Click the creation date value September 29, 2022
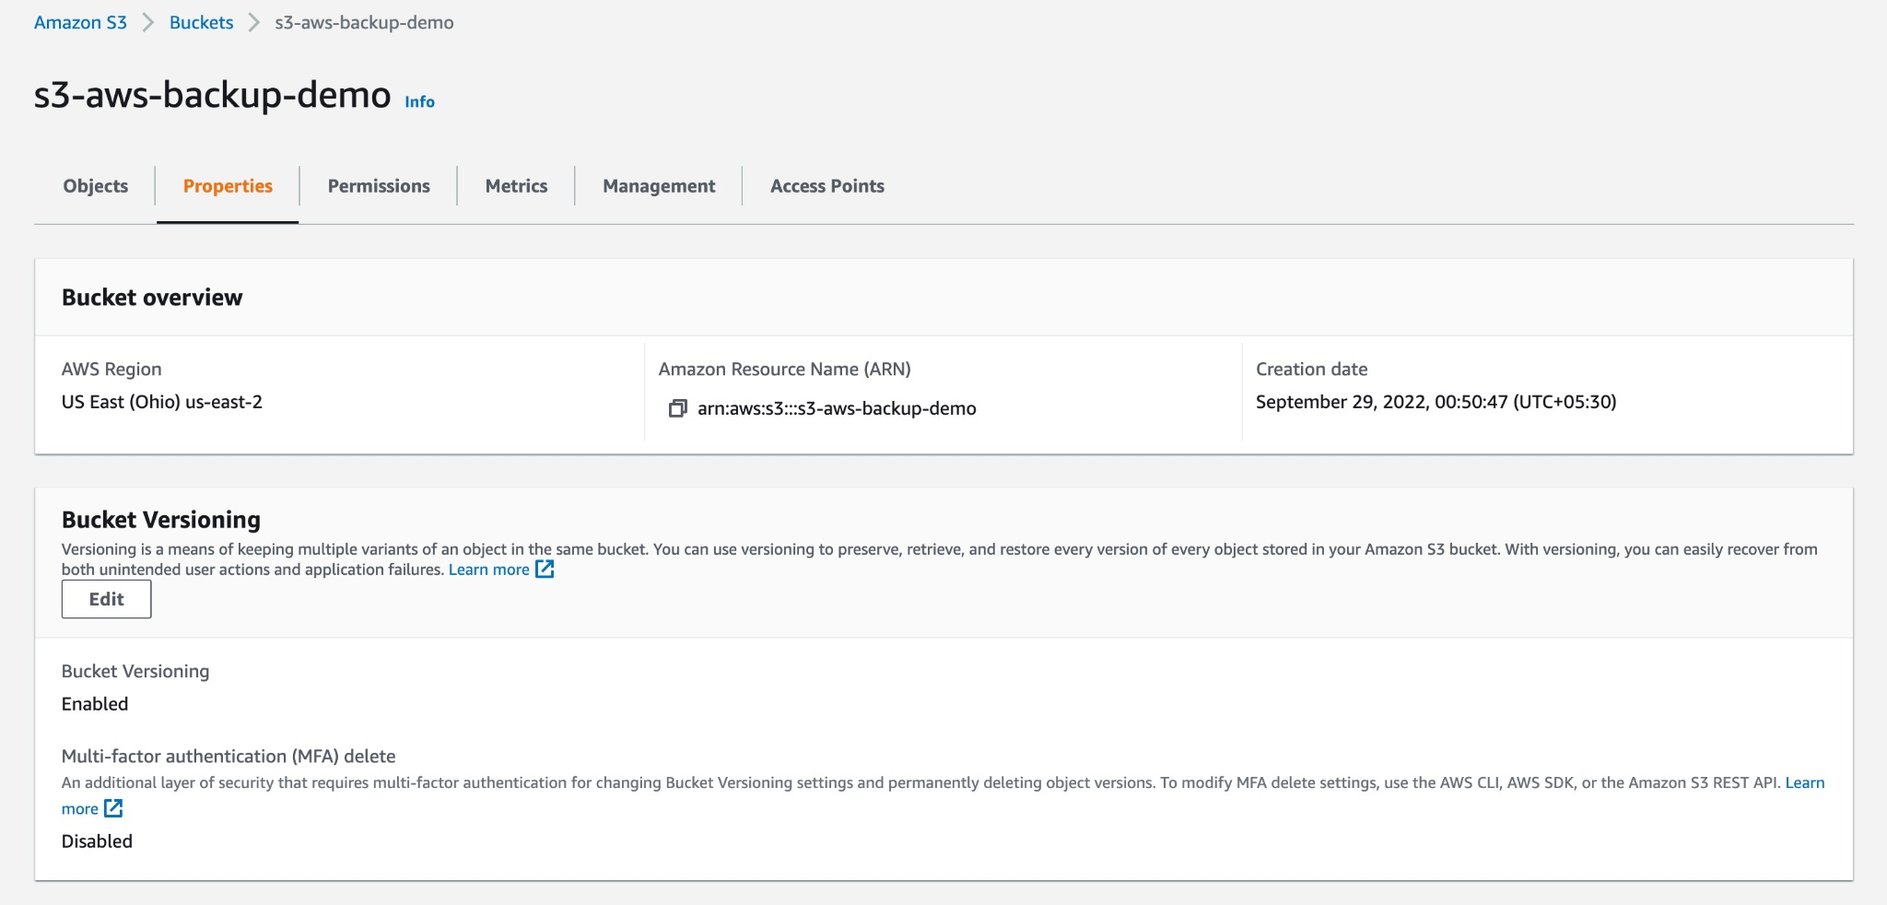1887x905 pixels. tap(1435, 402)
